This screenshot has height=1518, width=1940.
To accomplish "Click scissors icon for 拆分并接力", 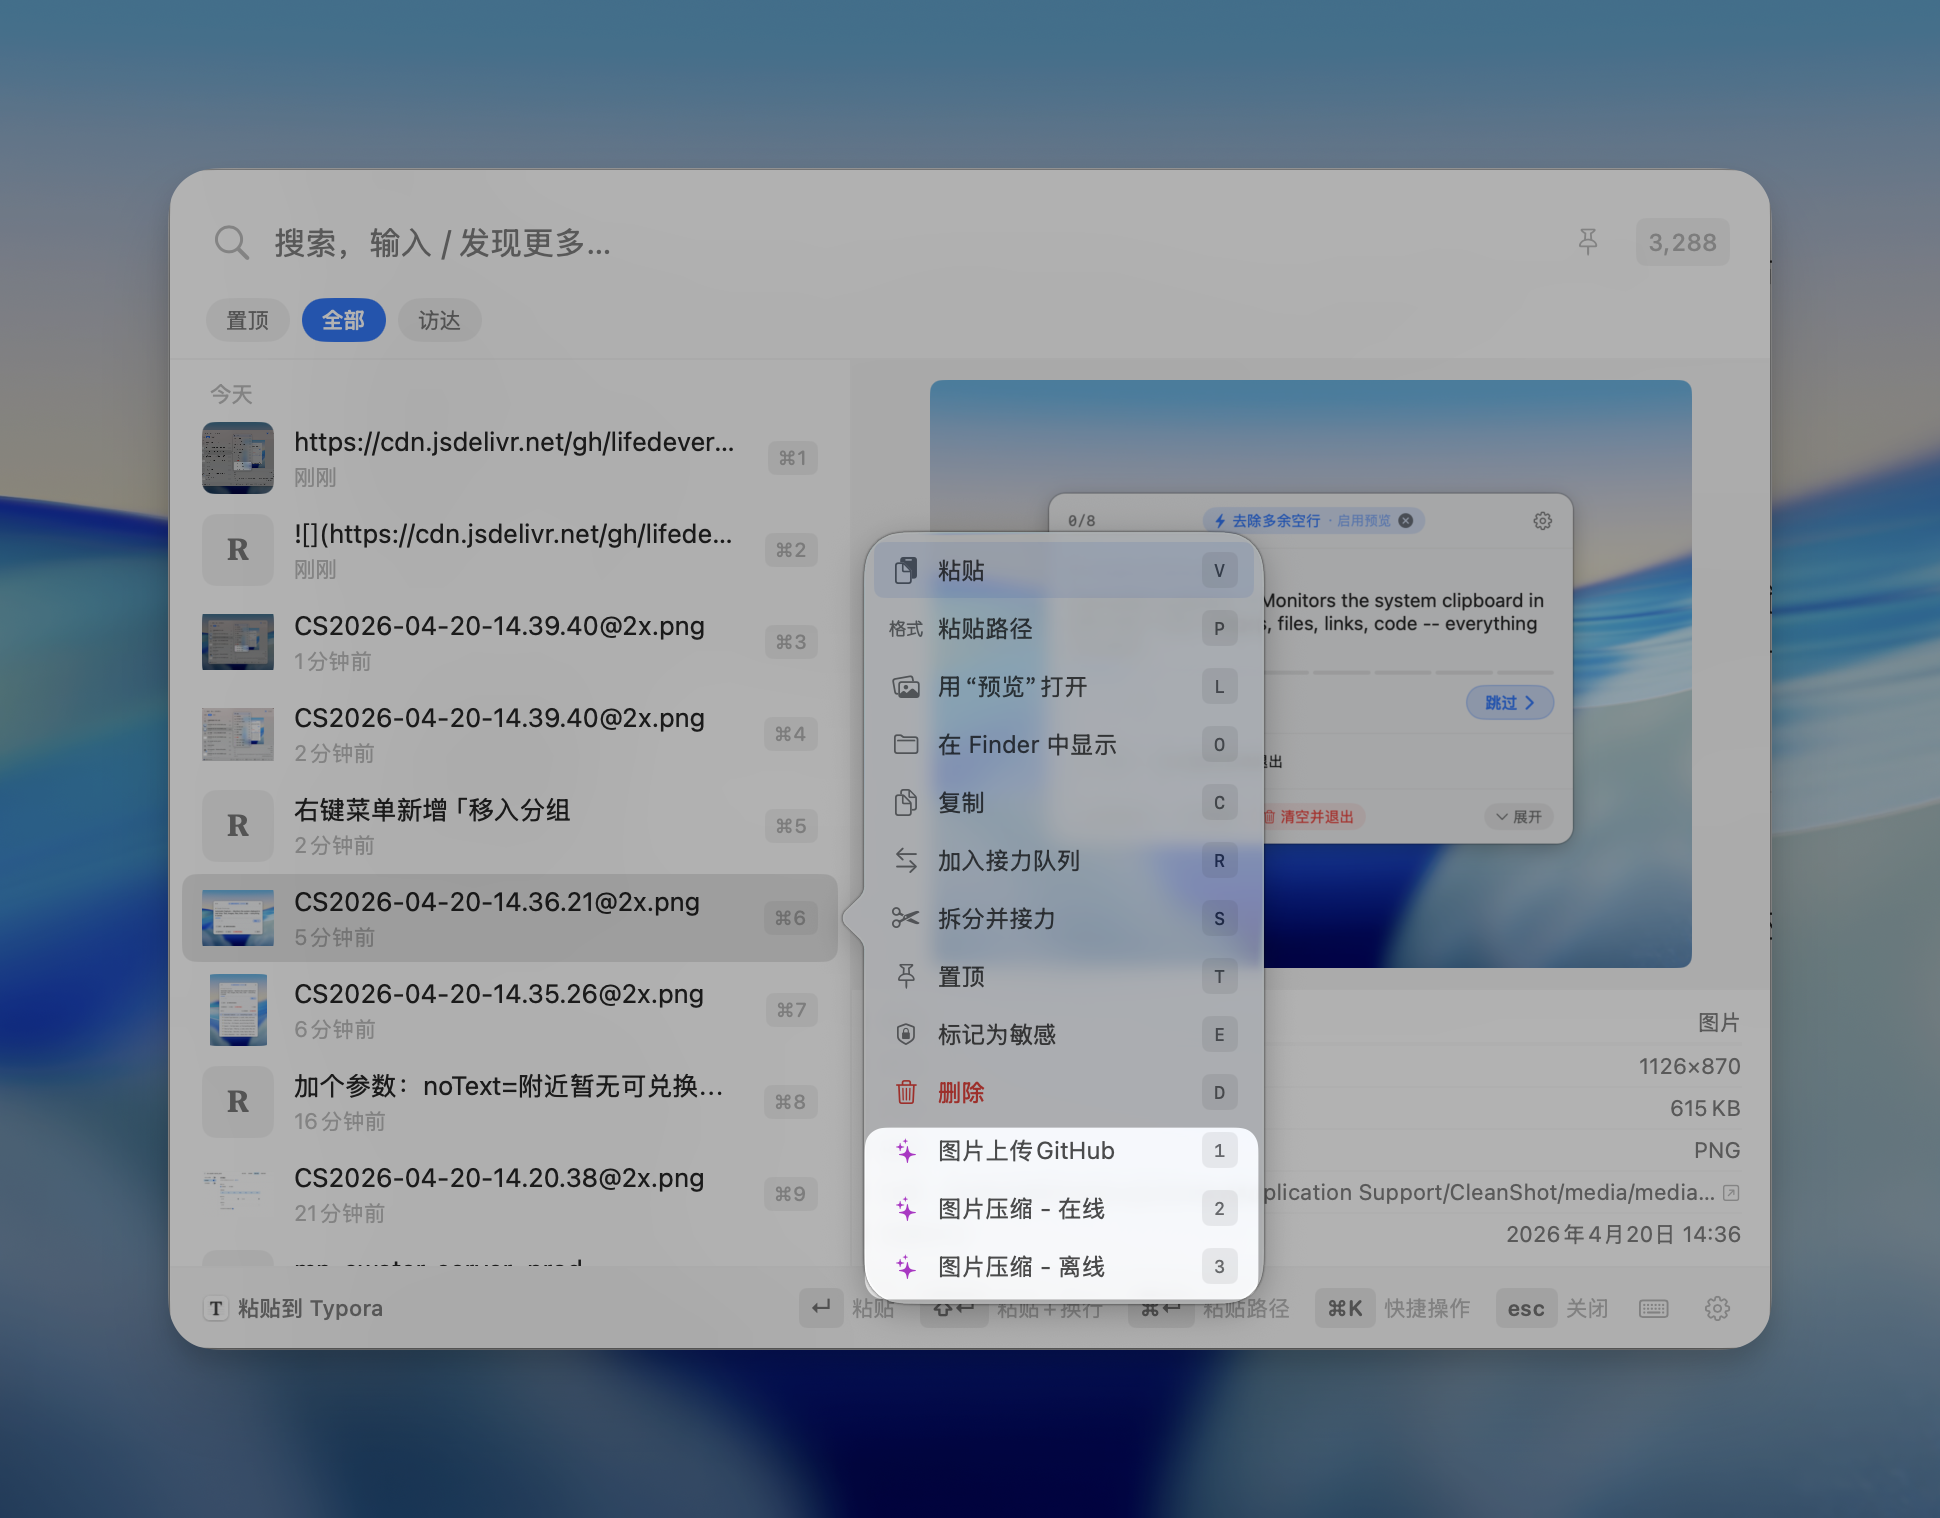I will [x=906, y=918].
